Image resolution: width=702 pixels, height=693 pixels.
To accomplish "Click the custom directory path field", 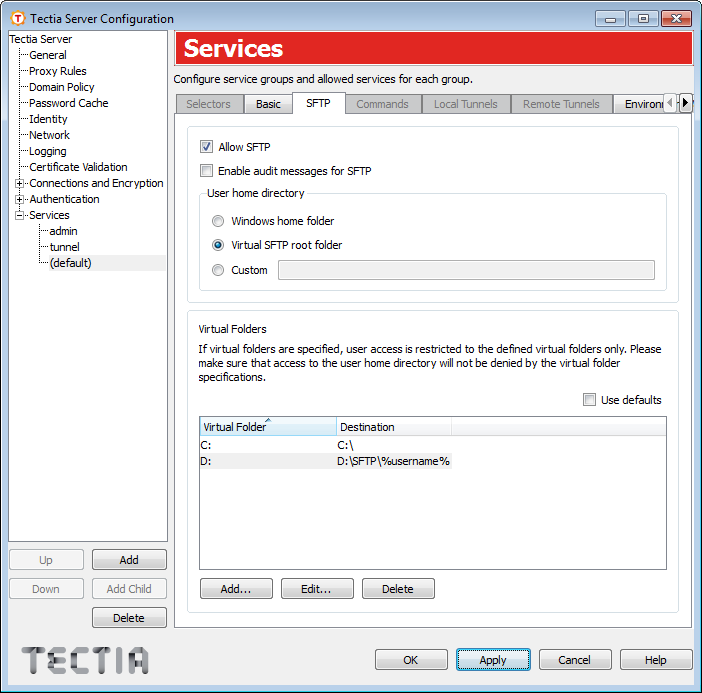I will click(466, 270).
